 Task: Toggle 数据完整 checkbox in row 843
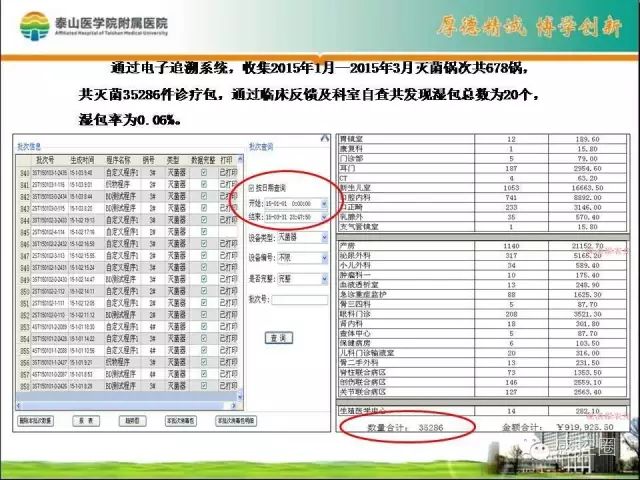(204, 208)
